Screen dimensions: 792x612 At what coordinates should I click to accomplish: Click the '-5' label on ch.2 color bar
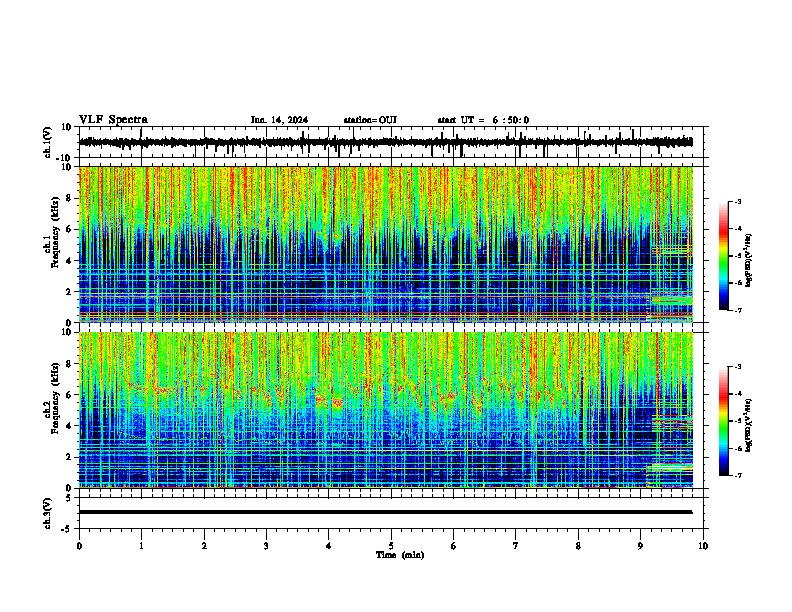coord(738,421)
